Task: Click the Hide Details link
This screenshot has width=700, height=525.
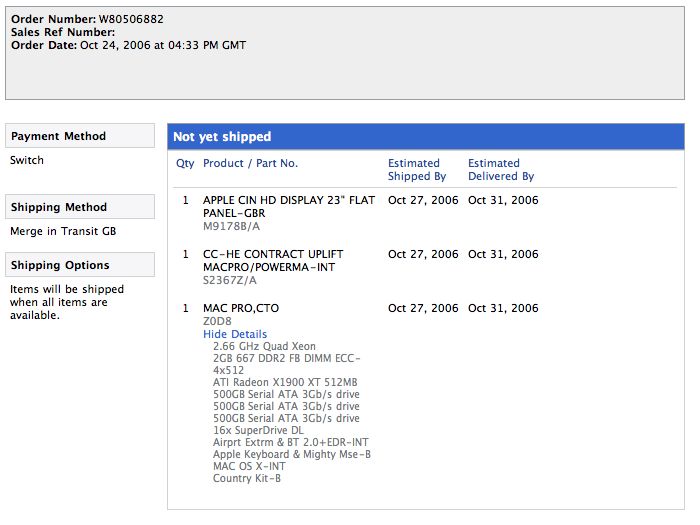Action: (x=235, y=334)
